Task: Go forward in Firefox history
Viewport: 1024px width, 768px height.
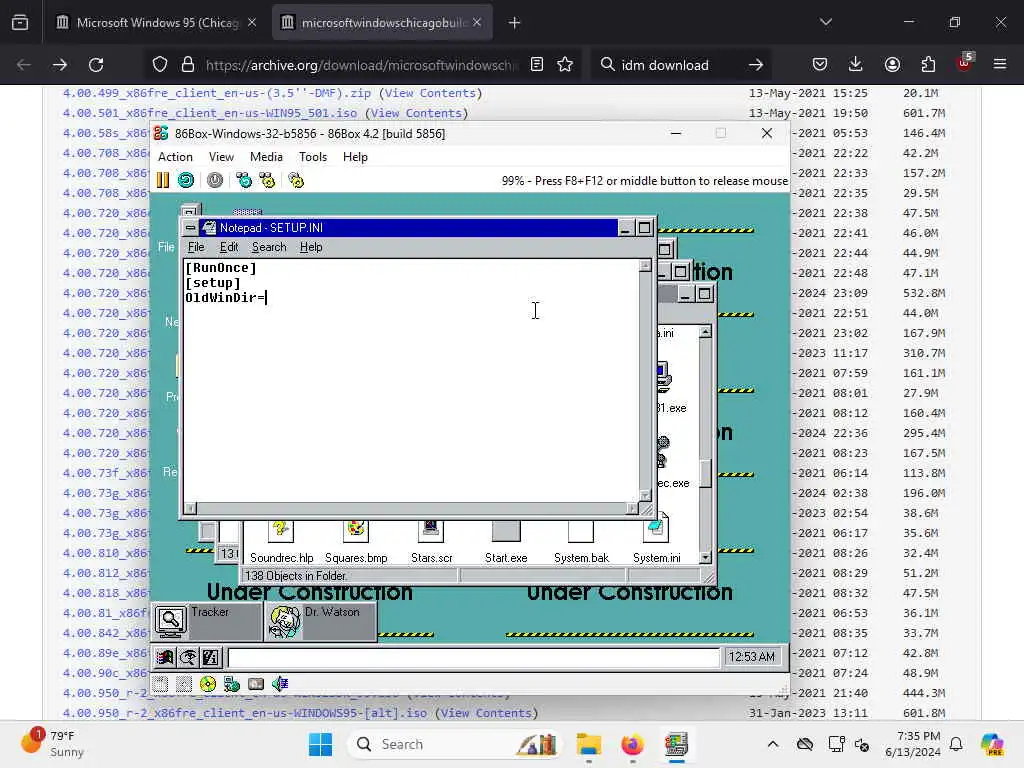Action: (59, 65)
